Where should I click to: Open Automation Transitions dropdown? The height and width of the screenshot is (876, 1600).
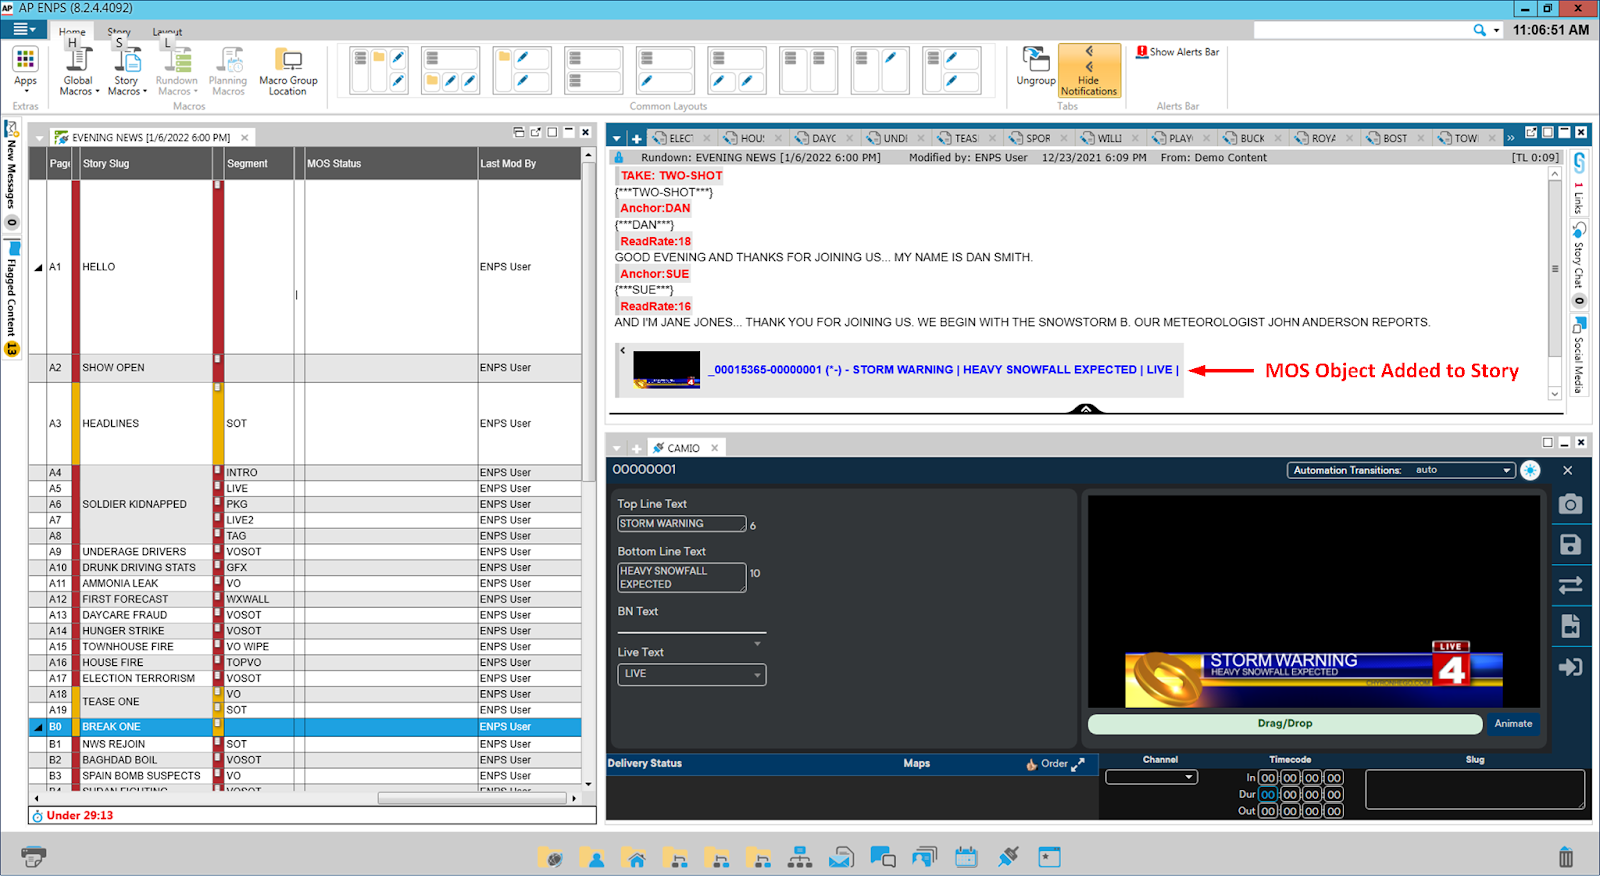(x=1507, y=470)
